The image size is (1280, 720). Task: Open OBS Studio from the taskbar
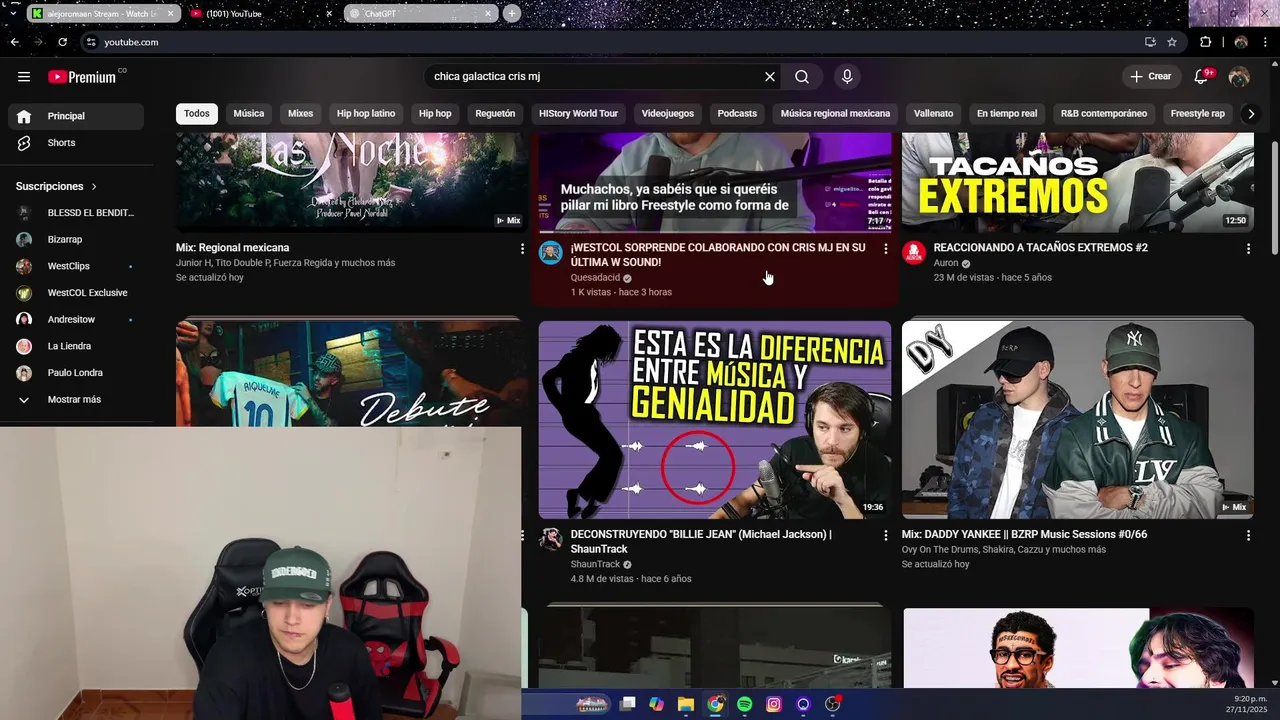[832, 705]
